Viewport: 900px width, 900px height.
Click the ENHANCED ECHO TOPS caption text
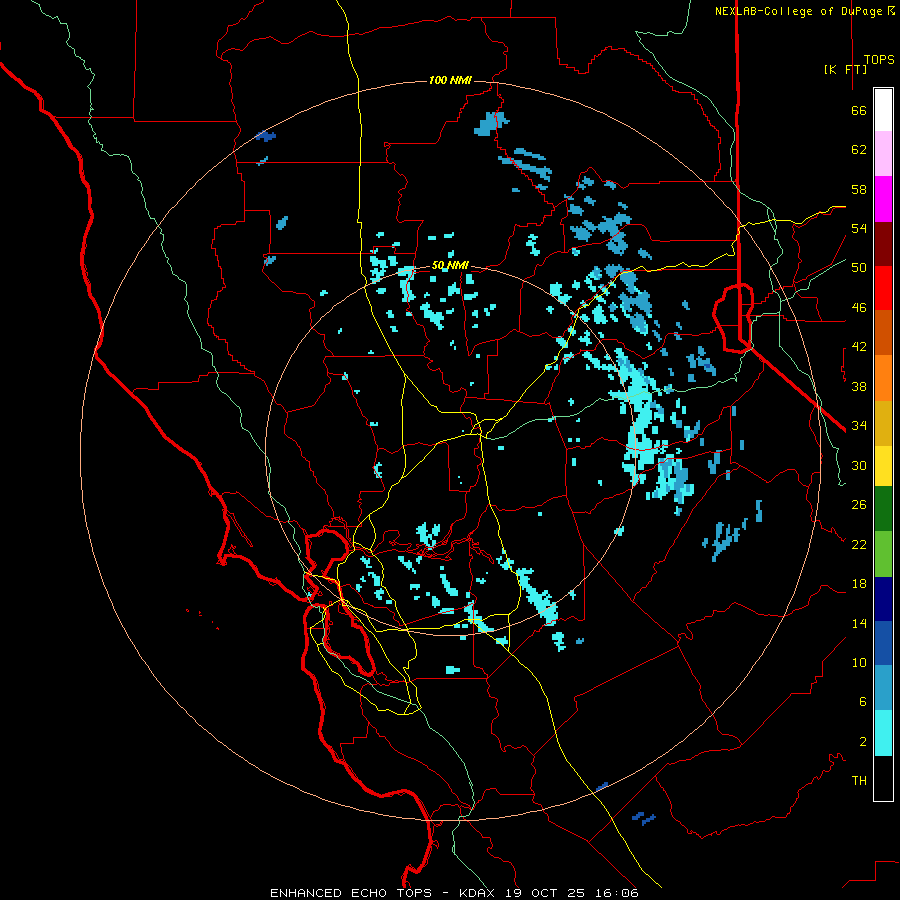[350, 893]
